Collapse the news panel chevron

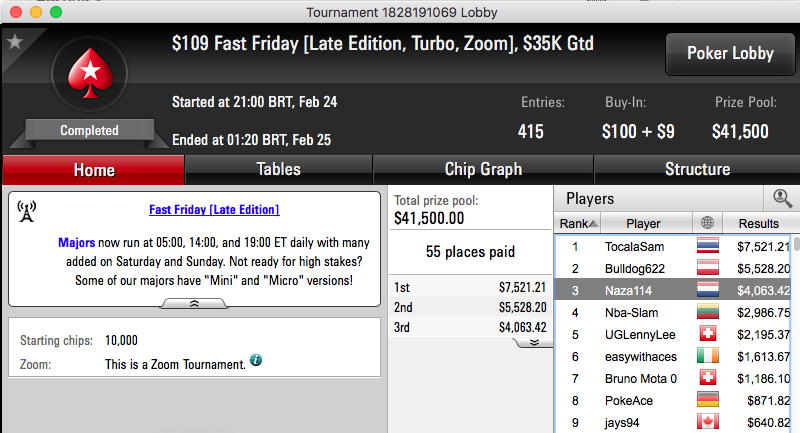194,303
